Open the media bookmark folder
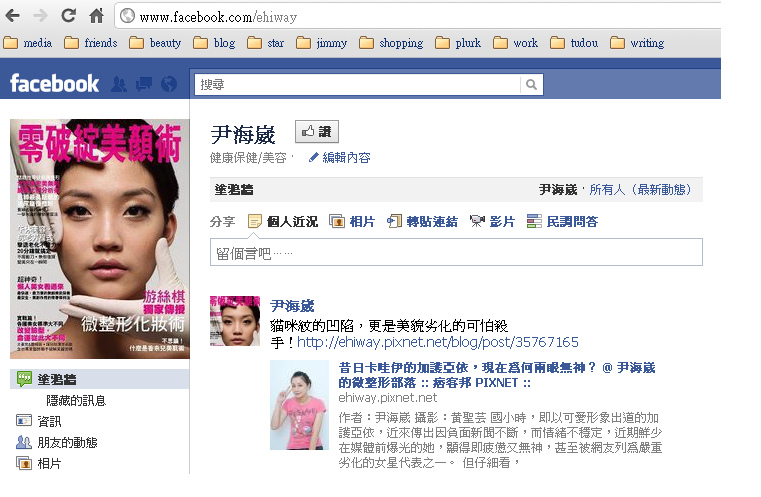The image size is (761, 497). pos(28,43)
